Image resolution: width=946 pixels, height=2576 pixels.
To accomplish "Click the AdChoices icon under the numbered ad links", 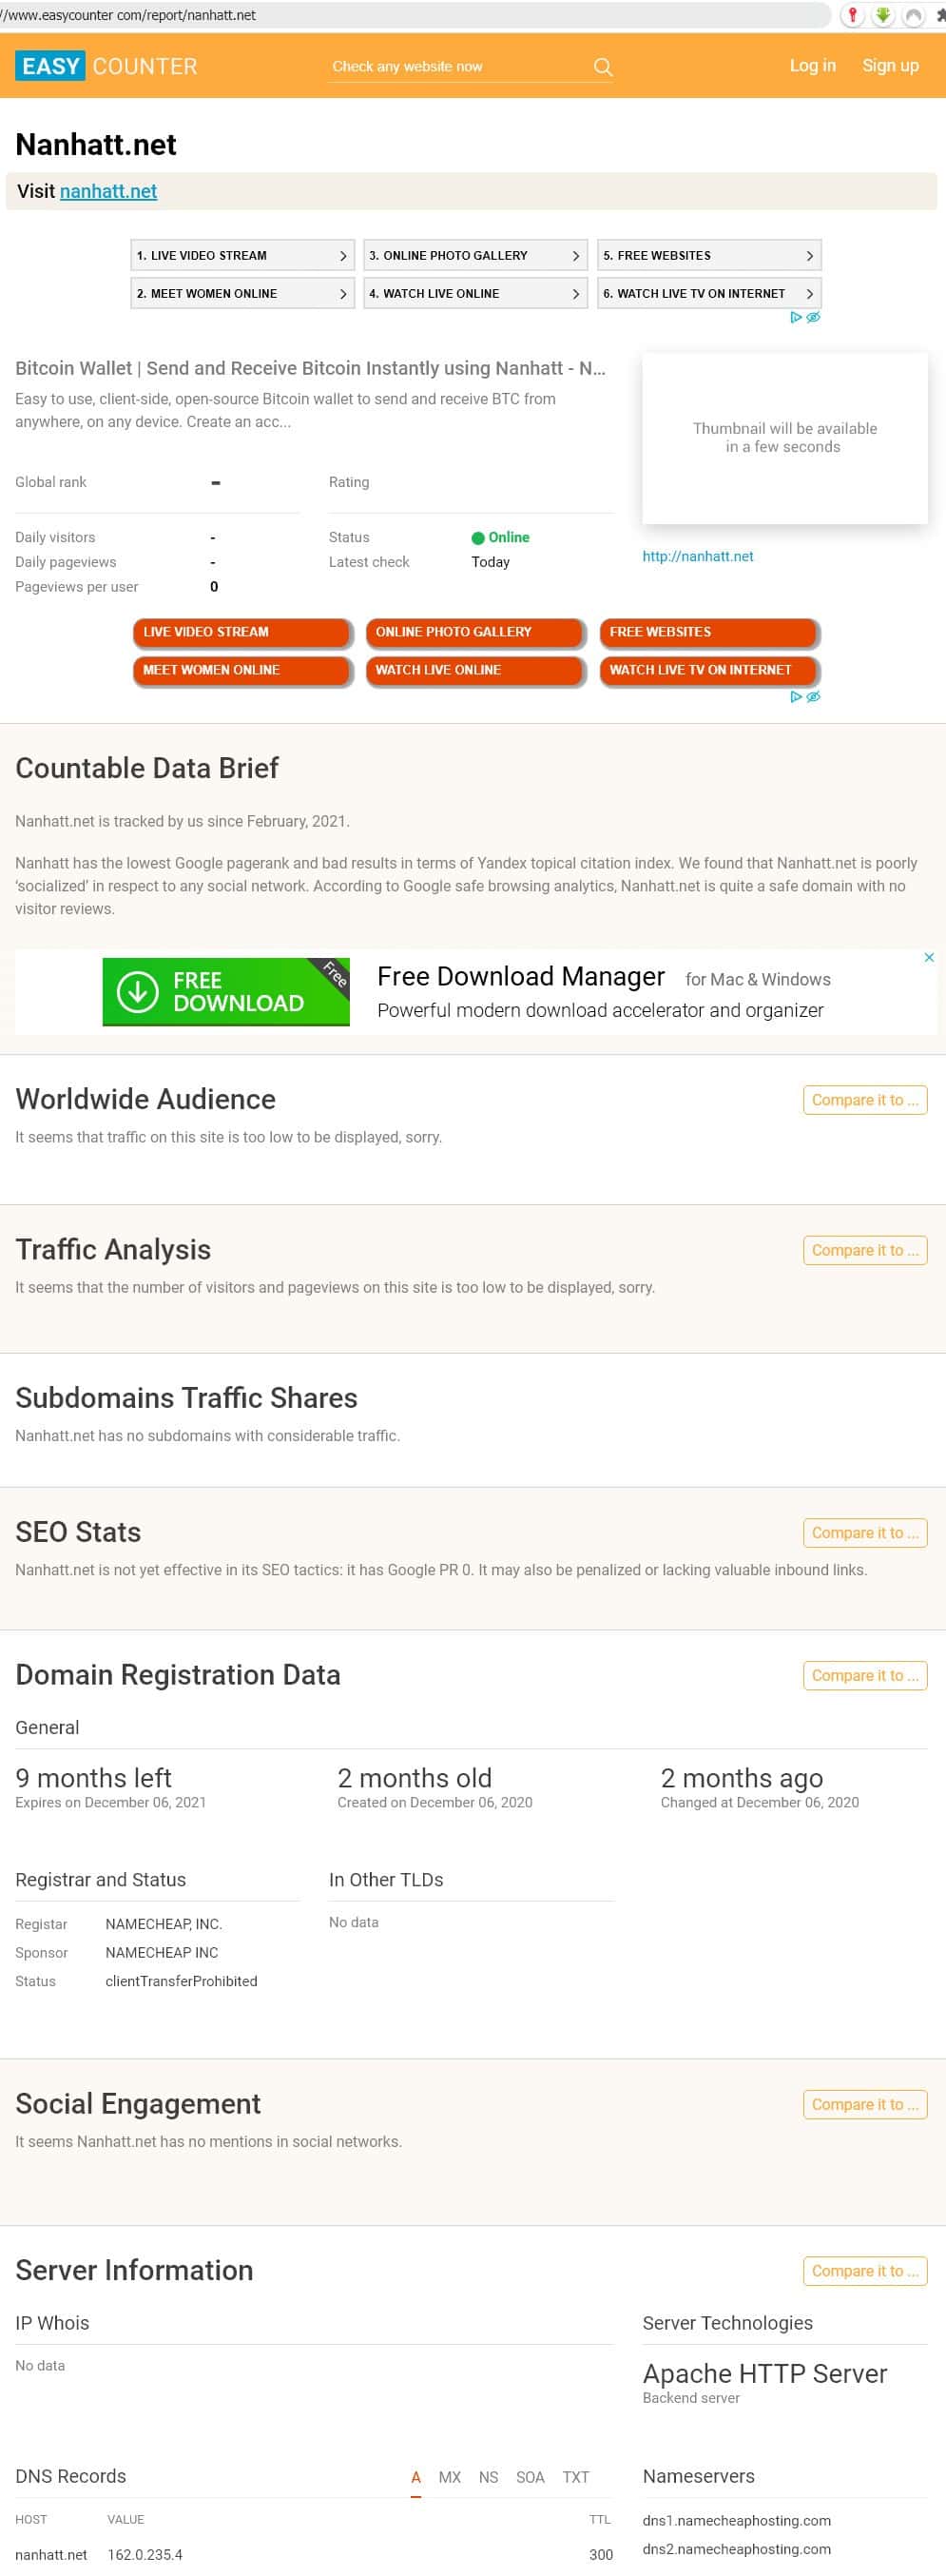I will [805, 317].
